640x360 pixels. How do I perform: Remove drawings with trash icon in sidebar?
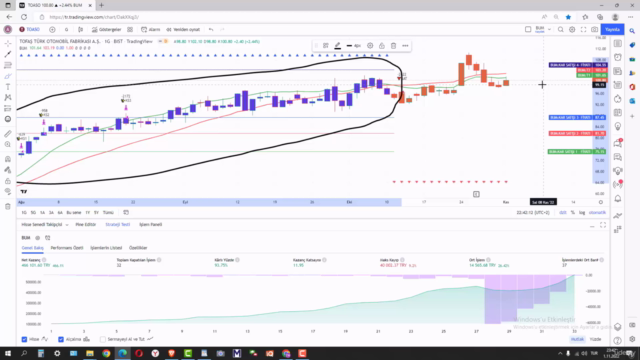8,207
